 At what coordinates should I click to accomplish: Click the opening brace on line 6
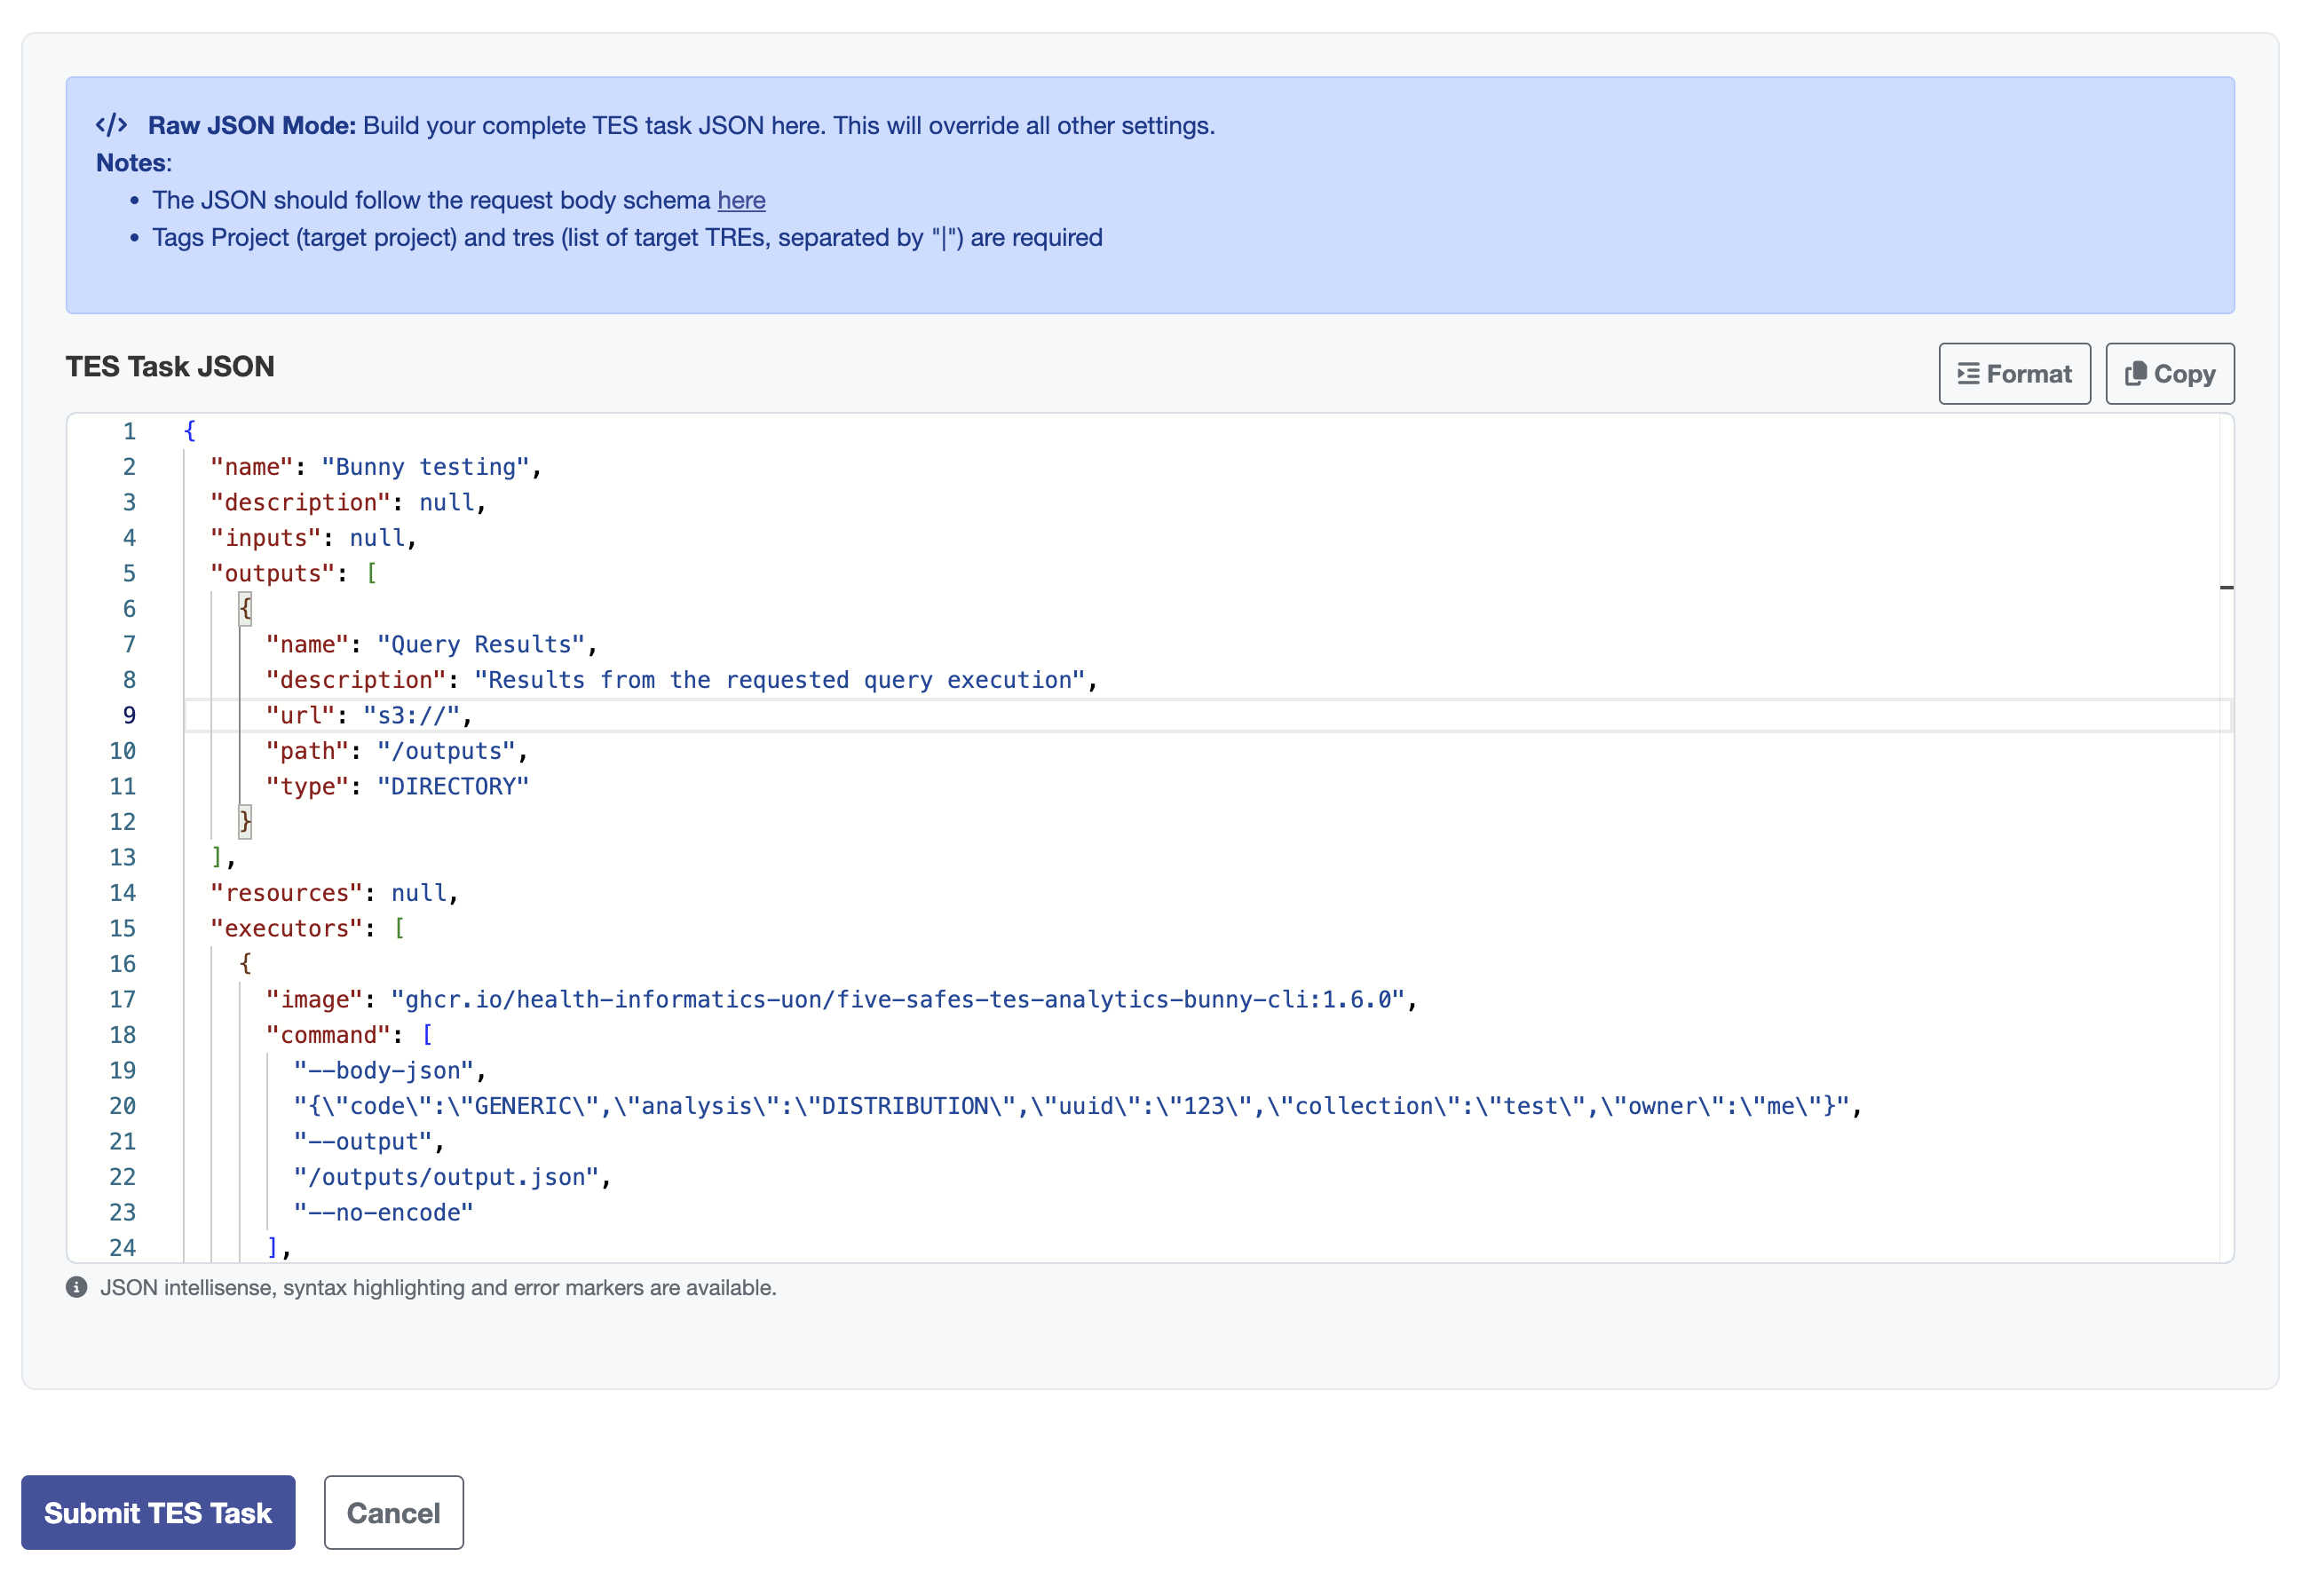coord(245,608)
